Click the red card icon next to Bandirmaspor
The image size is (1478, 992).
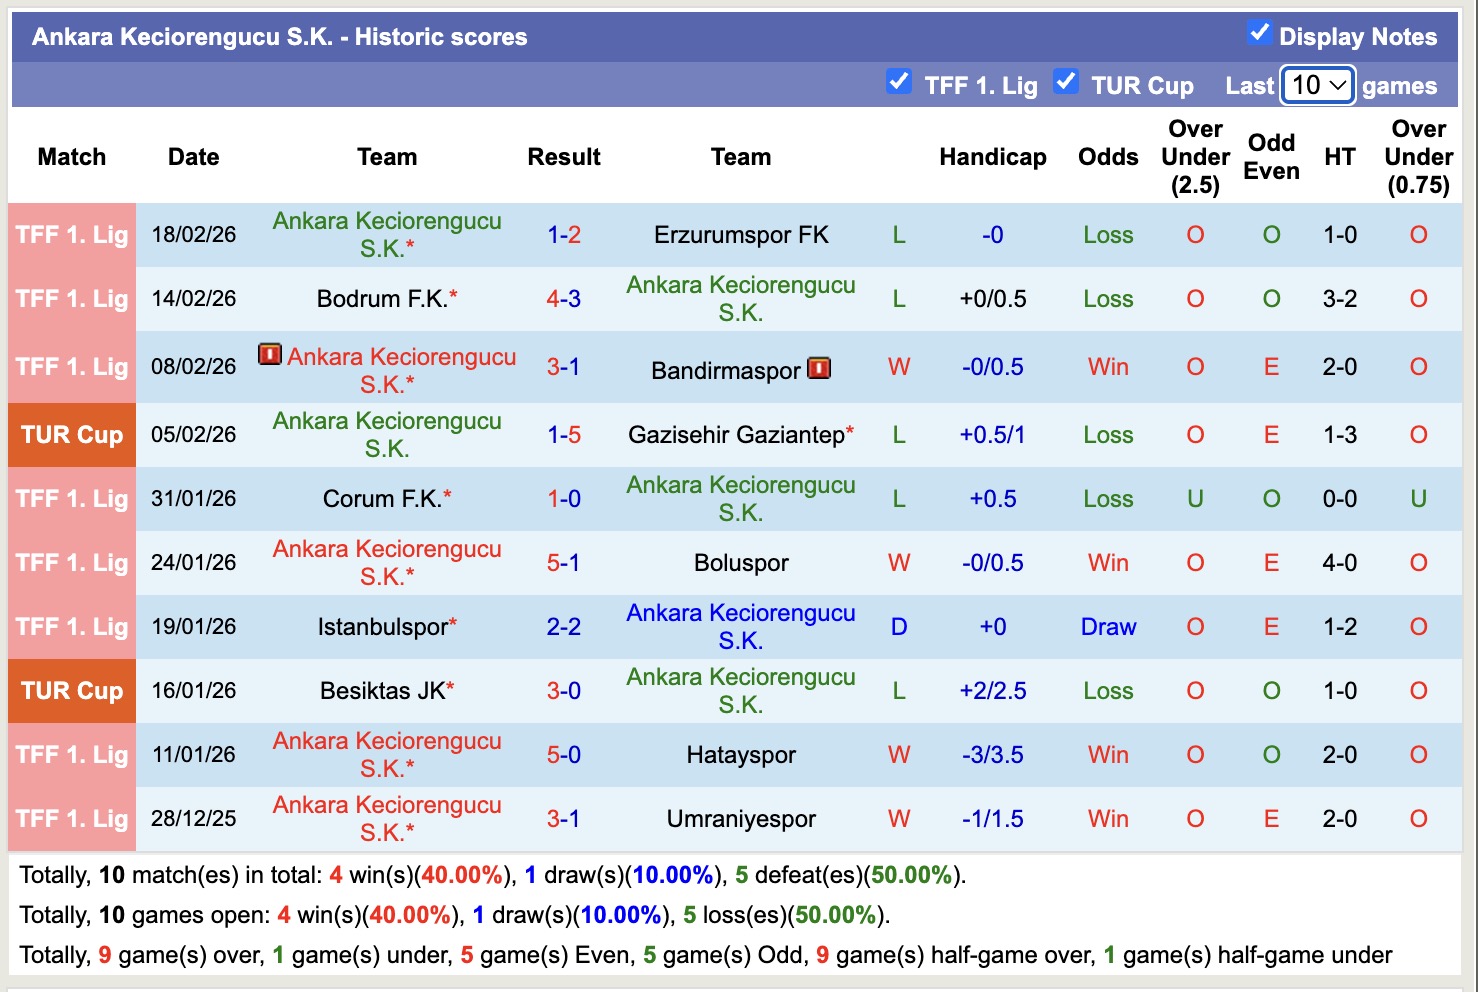(x=819, y=368)
